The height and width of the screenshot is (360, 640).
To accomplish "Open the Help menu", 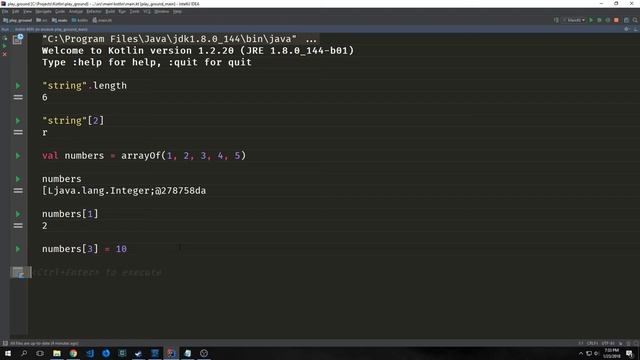I will click(x=177, y=11).
